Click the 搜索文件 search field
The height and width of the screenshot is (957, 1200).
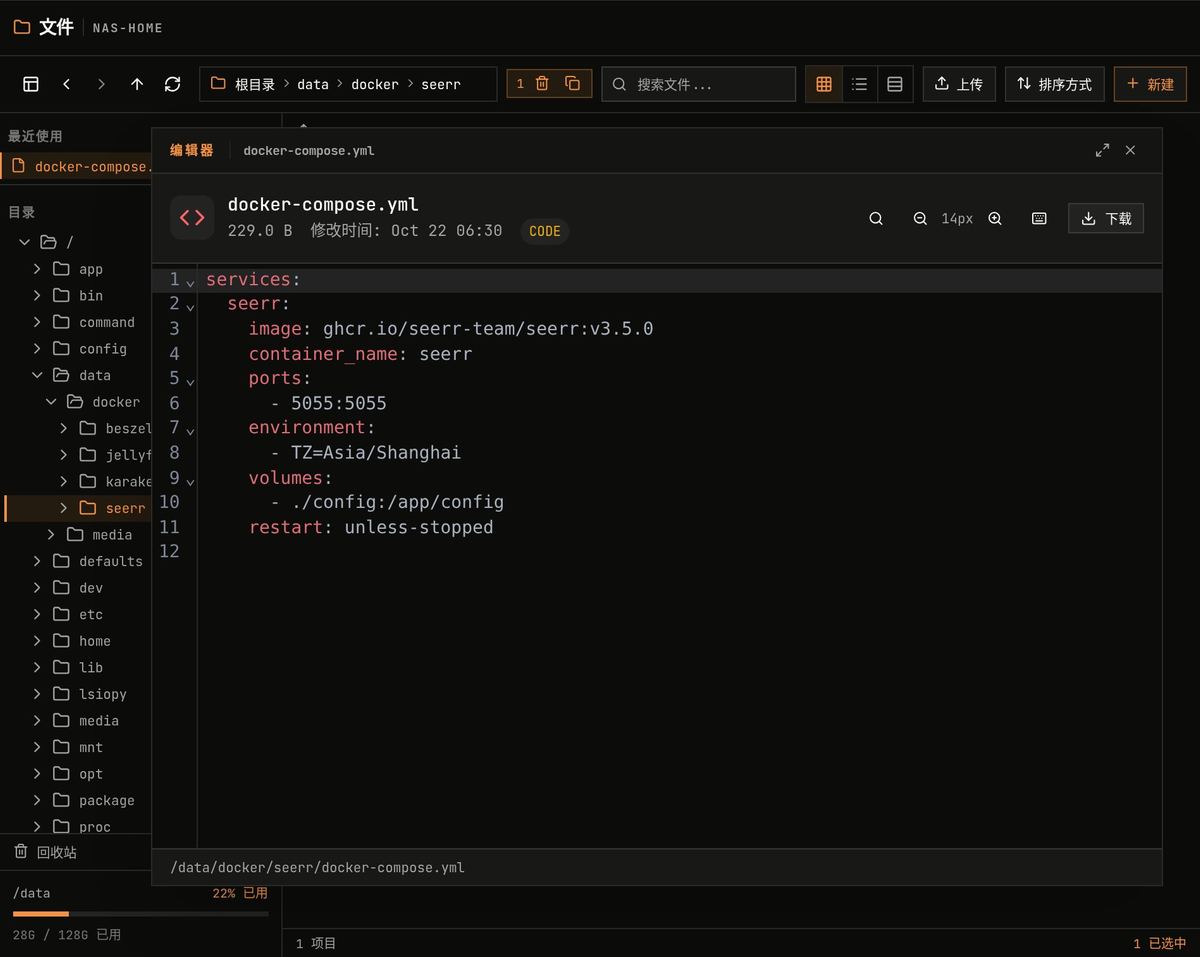coord(698,84)
